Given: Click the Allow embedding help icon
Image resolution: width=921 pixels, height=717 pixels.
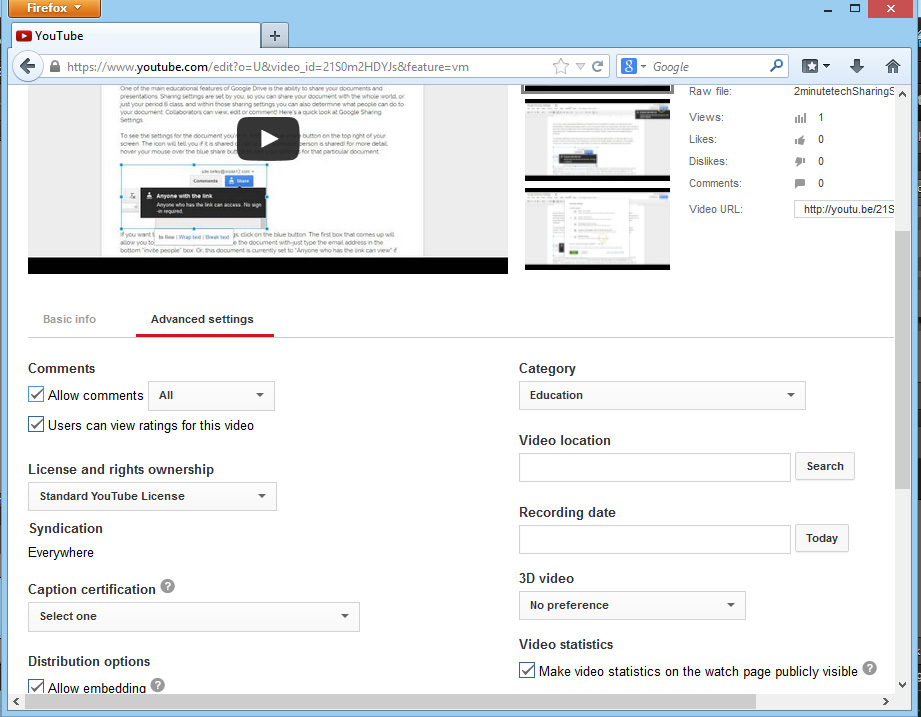Looking at the screenshot, I should pyautogui.click(x=157, y=685).
